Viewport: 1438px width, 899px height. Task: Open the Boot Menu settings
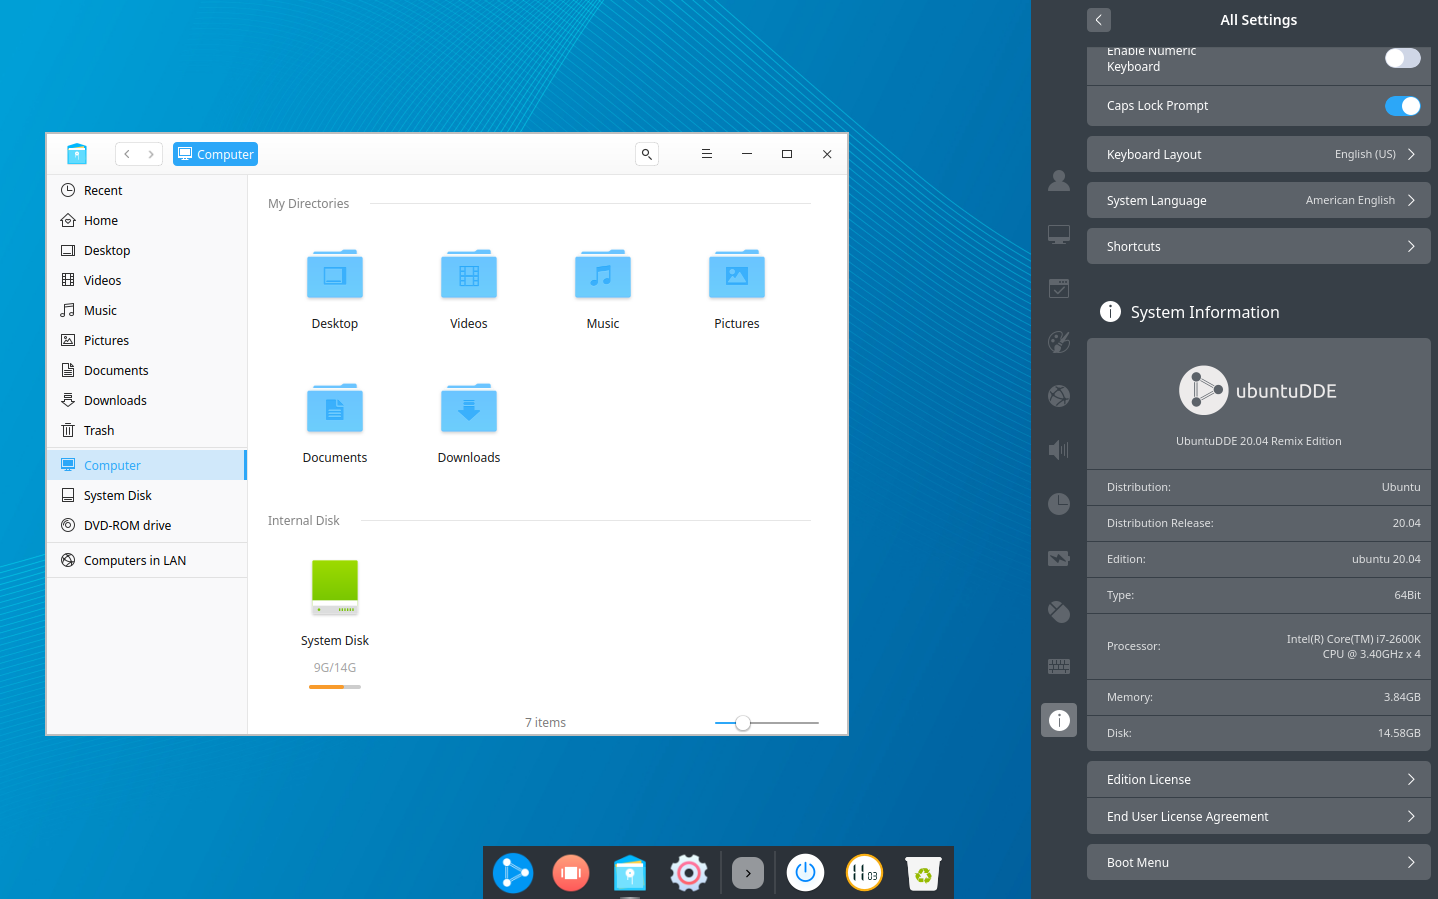tap(1258, 862)
